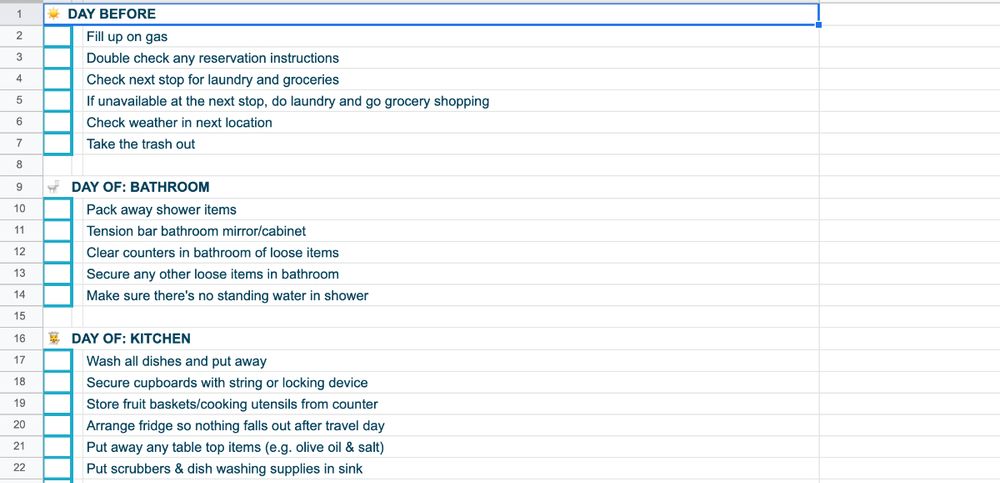Screen dimensions: 1000x483
Task: Check the 'Fill up on gas' checkbox
Action: click(58, 37)
